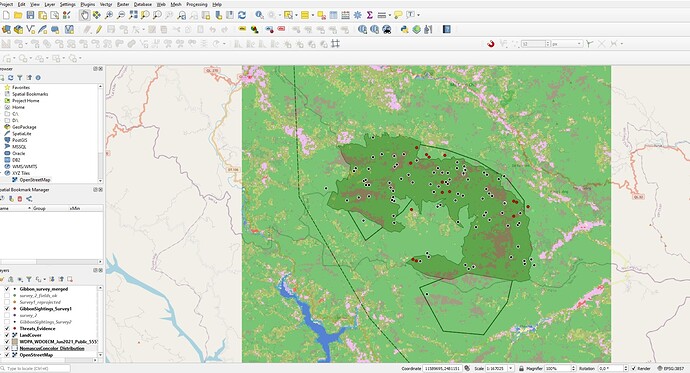Click the Zoom In magnifier tool
Screen dimensions: 690x373
(x=109, y=15)
